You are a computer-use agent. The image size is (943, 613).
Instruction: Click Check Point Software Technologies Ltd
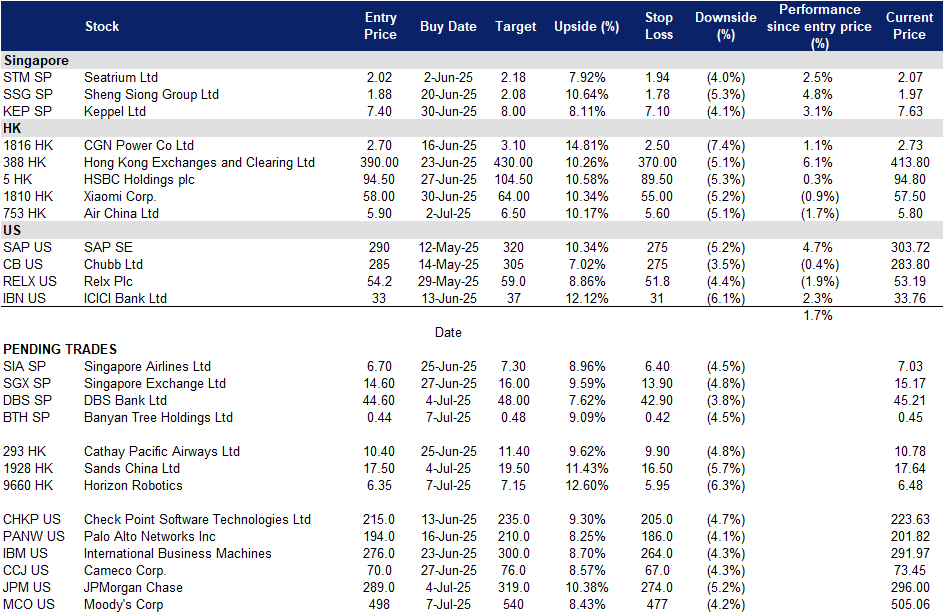pyautogui.click(x=197, y=519)
